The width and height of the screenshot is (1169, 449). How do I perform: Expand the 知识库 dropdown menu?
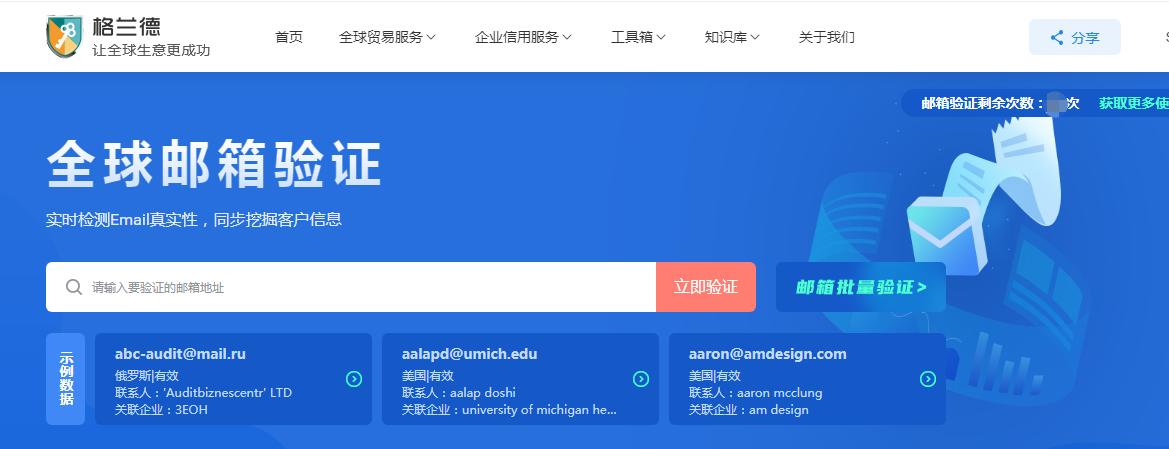pyautogui.click(x=732, y=37)
